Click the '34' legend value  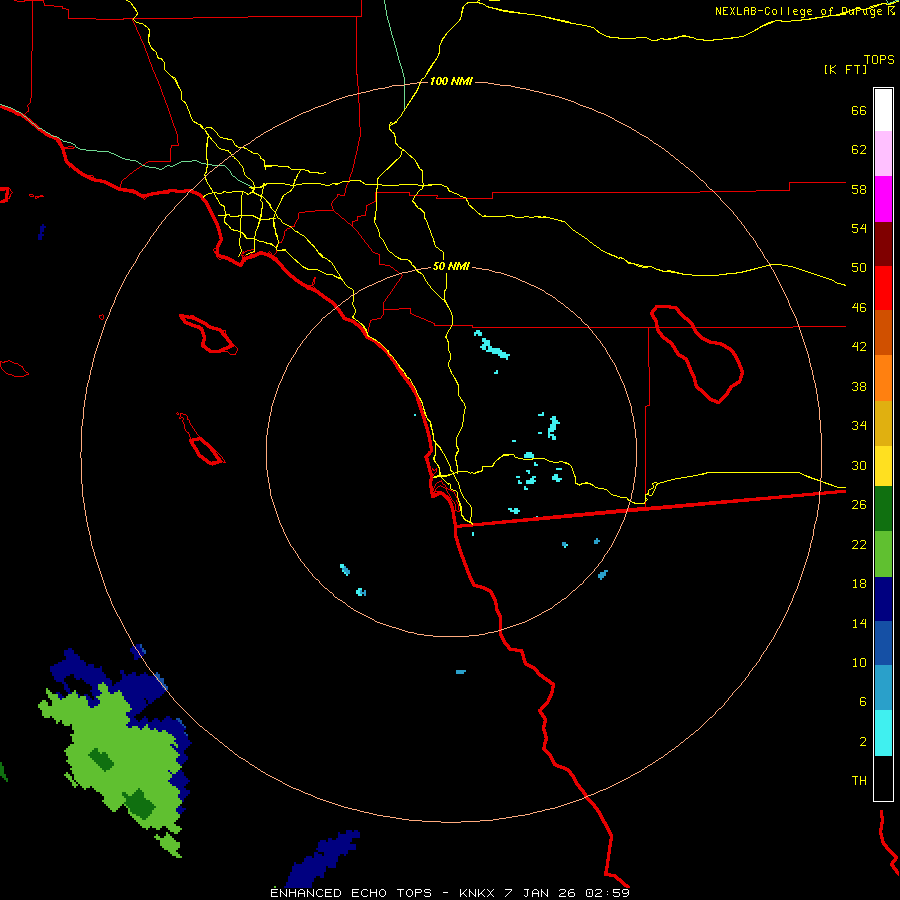point(859,426)
